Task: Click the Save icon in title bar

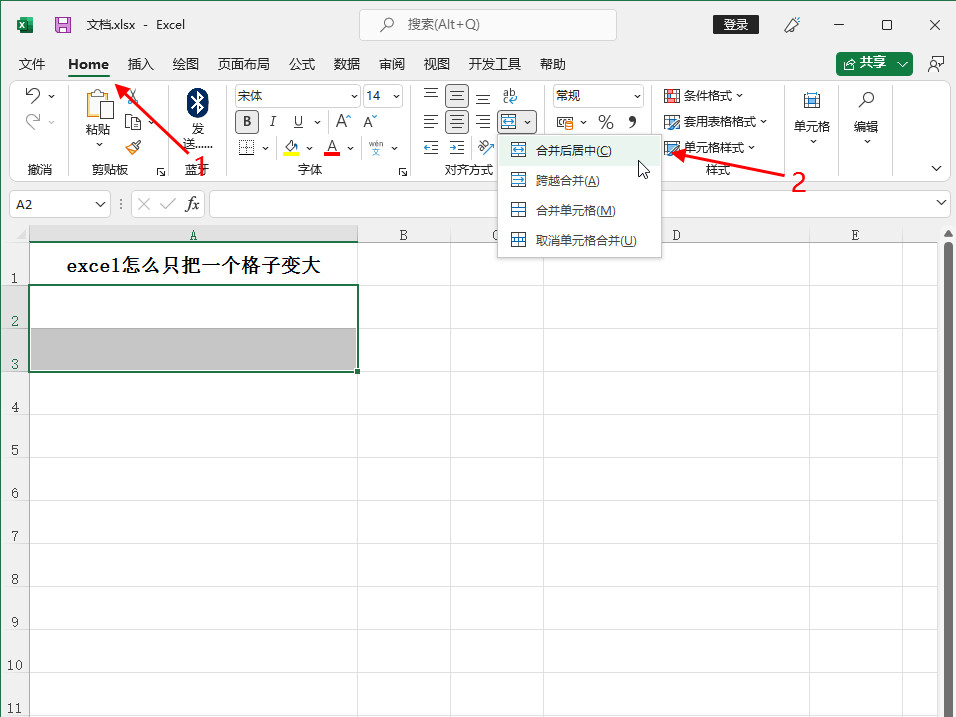Action: [63, 24]
